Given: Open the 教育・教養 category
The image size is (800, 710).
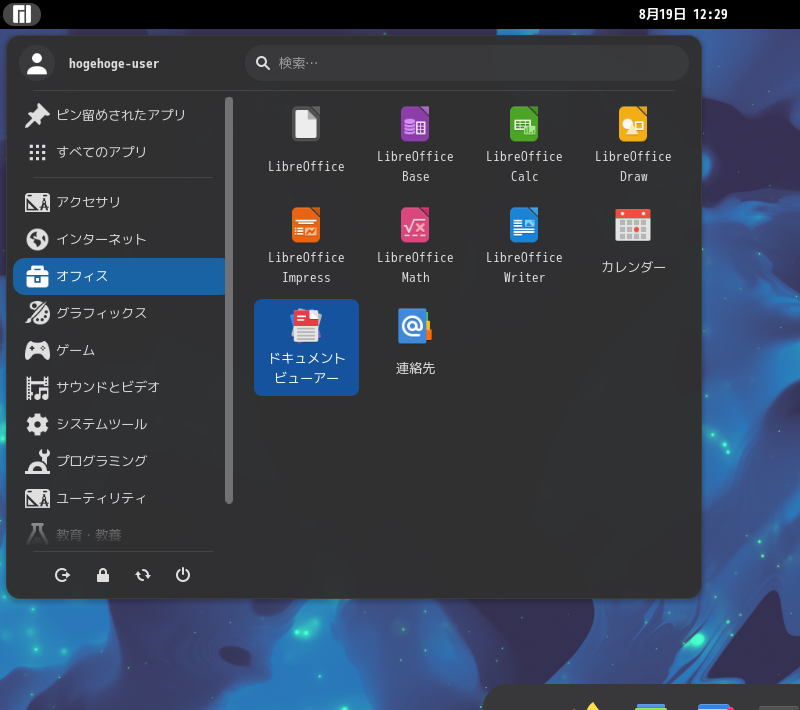Looking at the screenshot, I should coord(118,535).
